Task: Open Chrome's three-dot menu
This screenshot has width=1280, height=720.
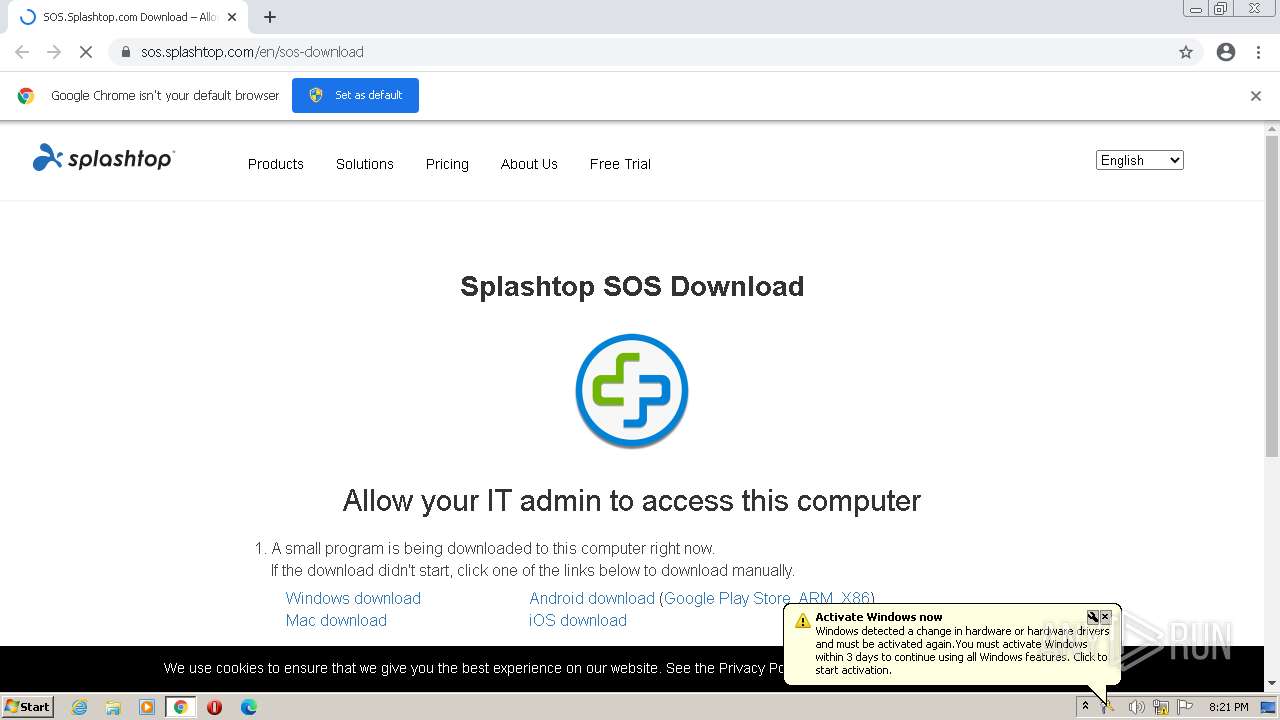Action: [1258, 52]
